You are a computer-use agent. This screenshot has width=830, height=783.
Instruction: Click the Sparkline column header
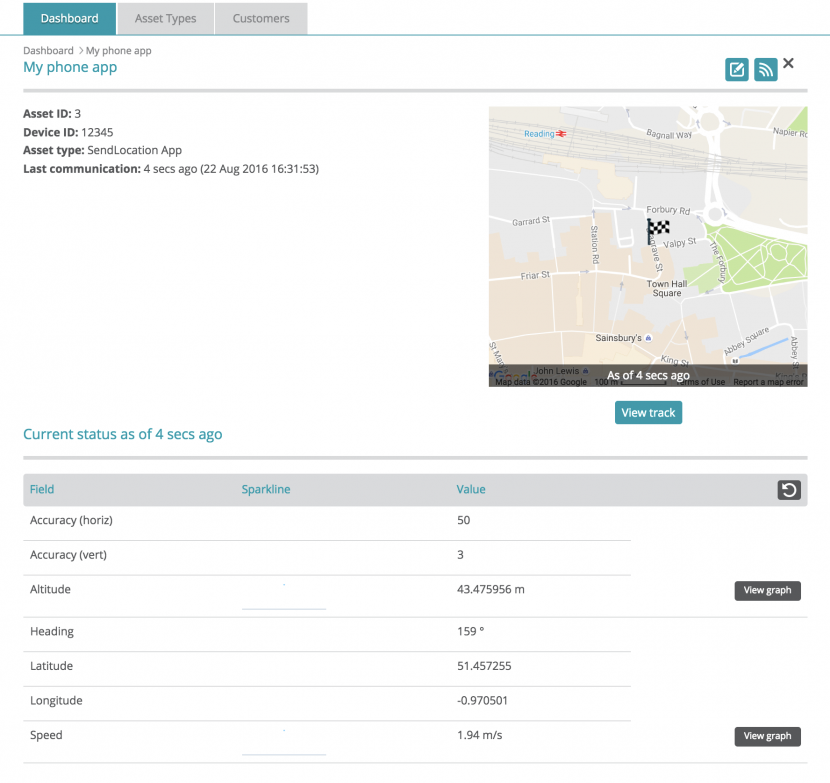click(266, 489)
